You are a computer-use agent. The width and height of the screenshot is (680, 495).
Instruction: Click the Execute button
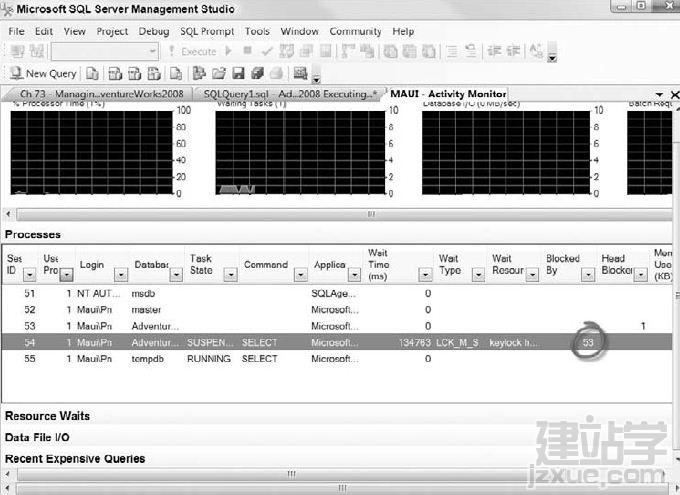(193, 51)
